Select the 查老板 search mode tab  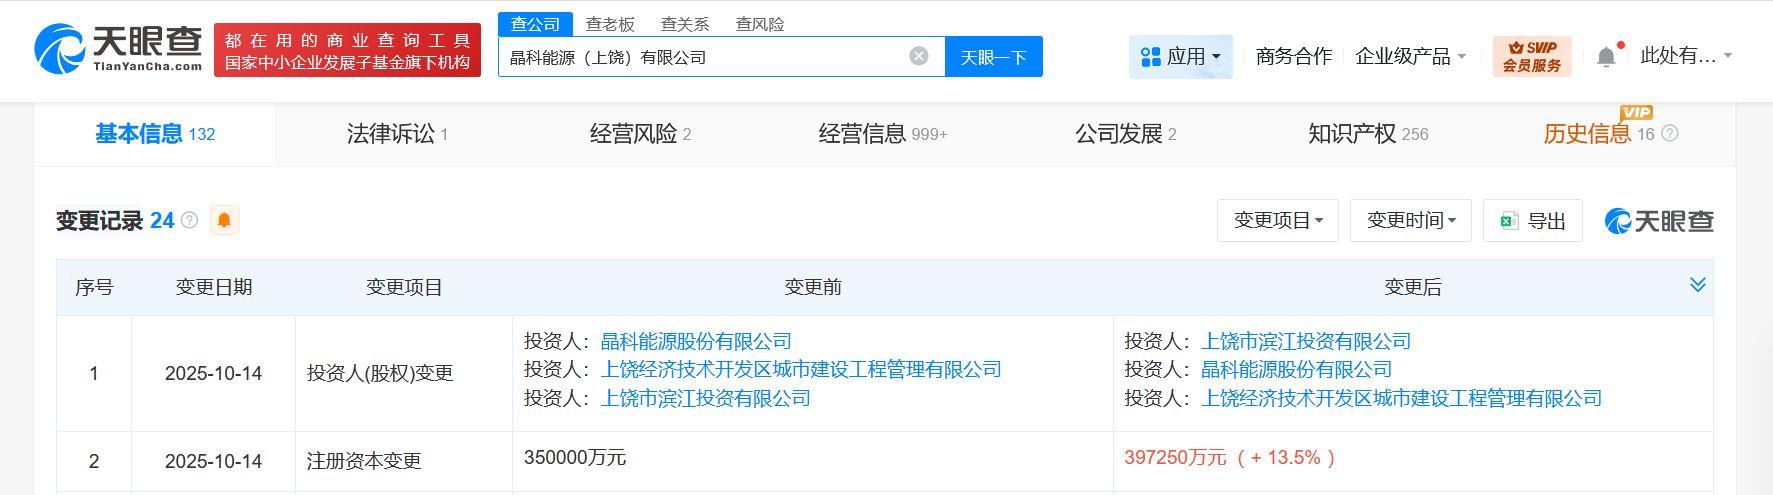click(x=610, y=24)
